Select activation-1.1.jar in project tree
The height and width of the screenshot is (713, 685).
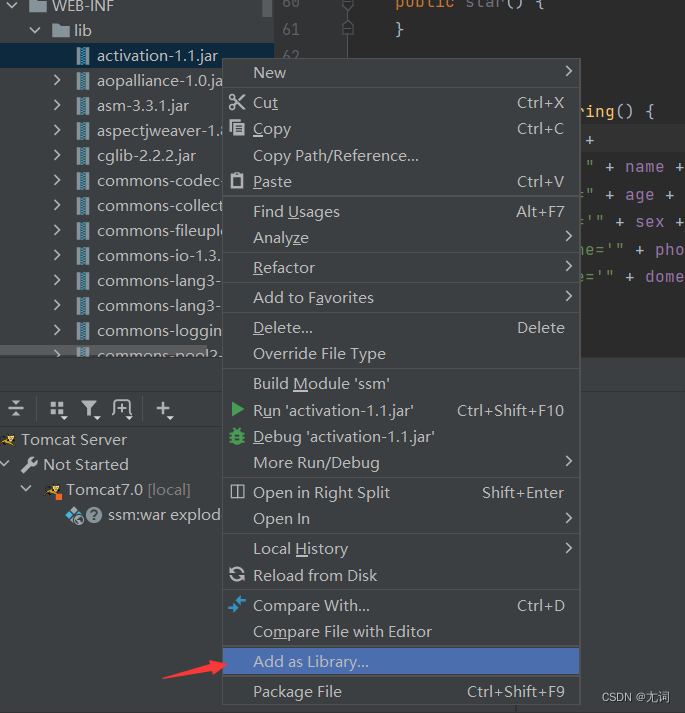coord(136,55)
